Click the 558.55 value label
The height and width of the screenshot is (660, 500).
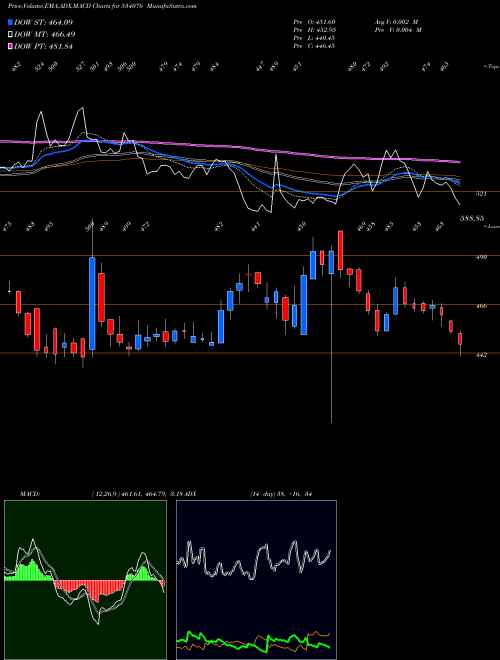coord(471,218)
